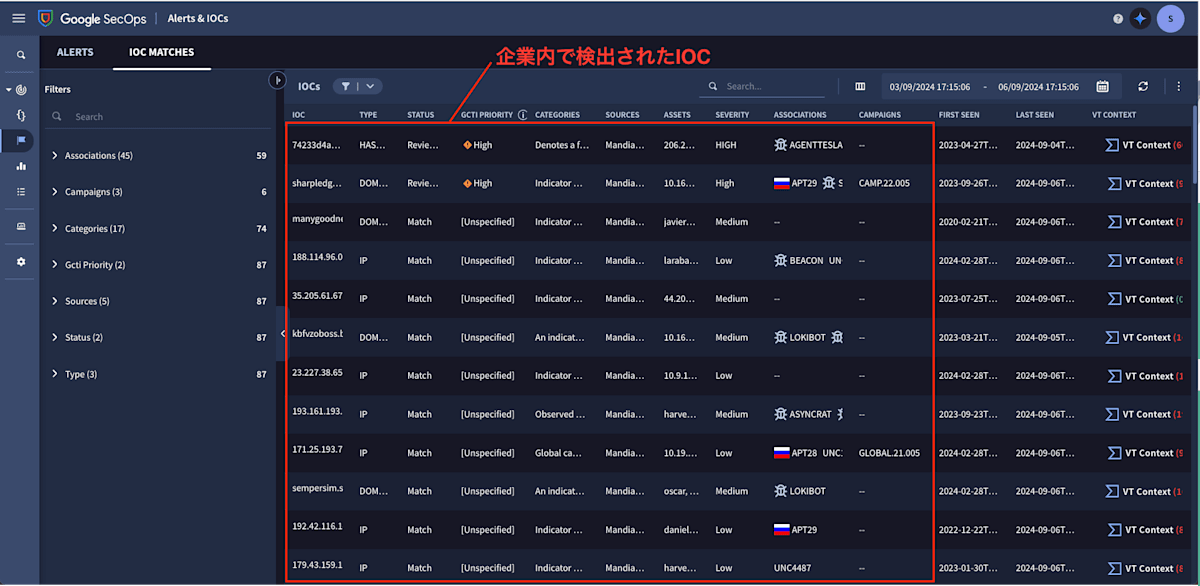This screenshot has height=586, width=1200.
Task: Open the calendar date picker icon
Action: pos(1102,87)
